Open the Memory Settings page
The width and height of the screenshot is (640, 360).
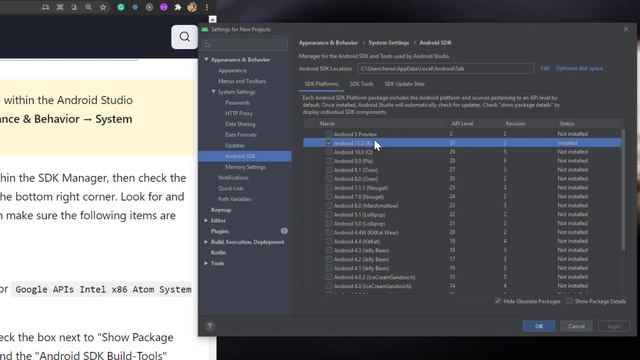click(245, 167)
